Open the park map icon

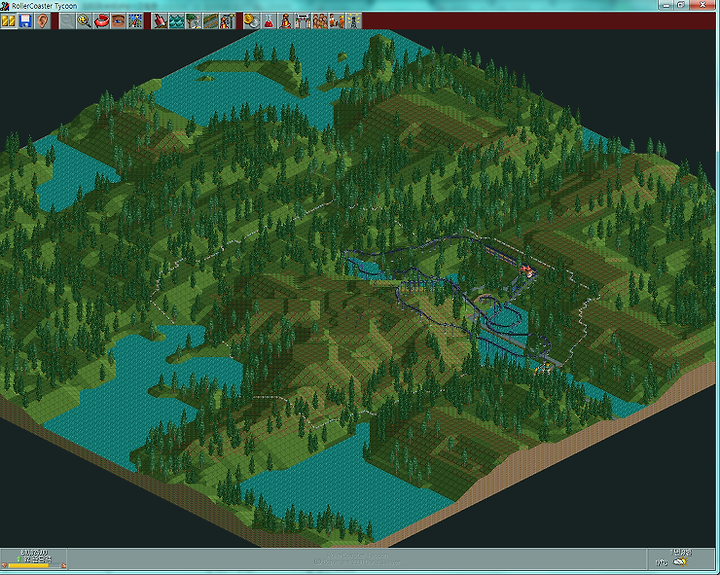pos(135,21)
